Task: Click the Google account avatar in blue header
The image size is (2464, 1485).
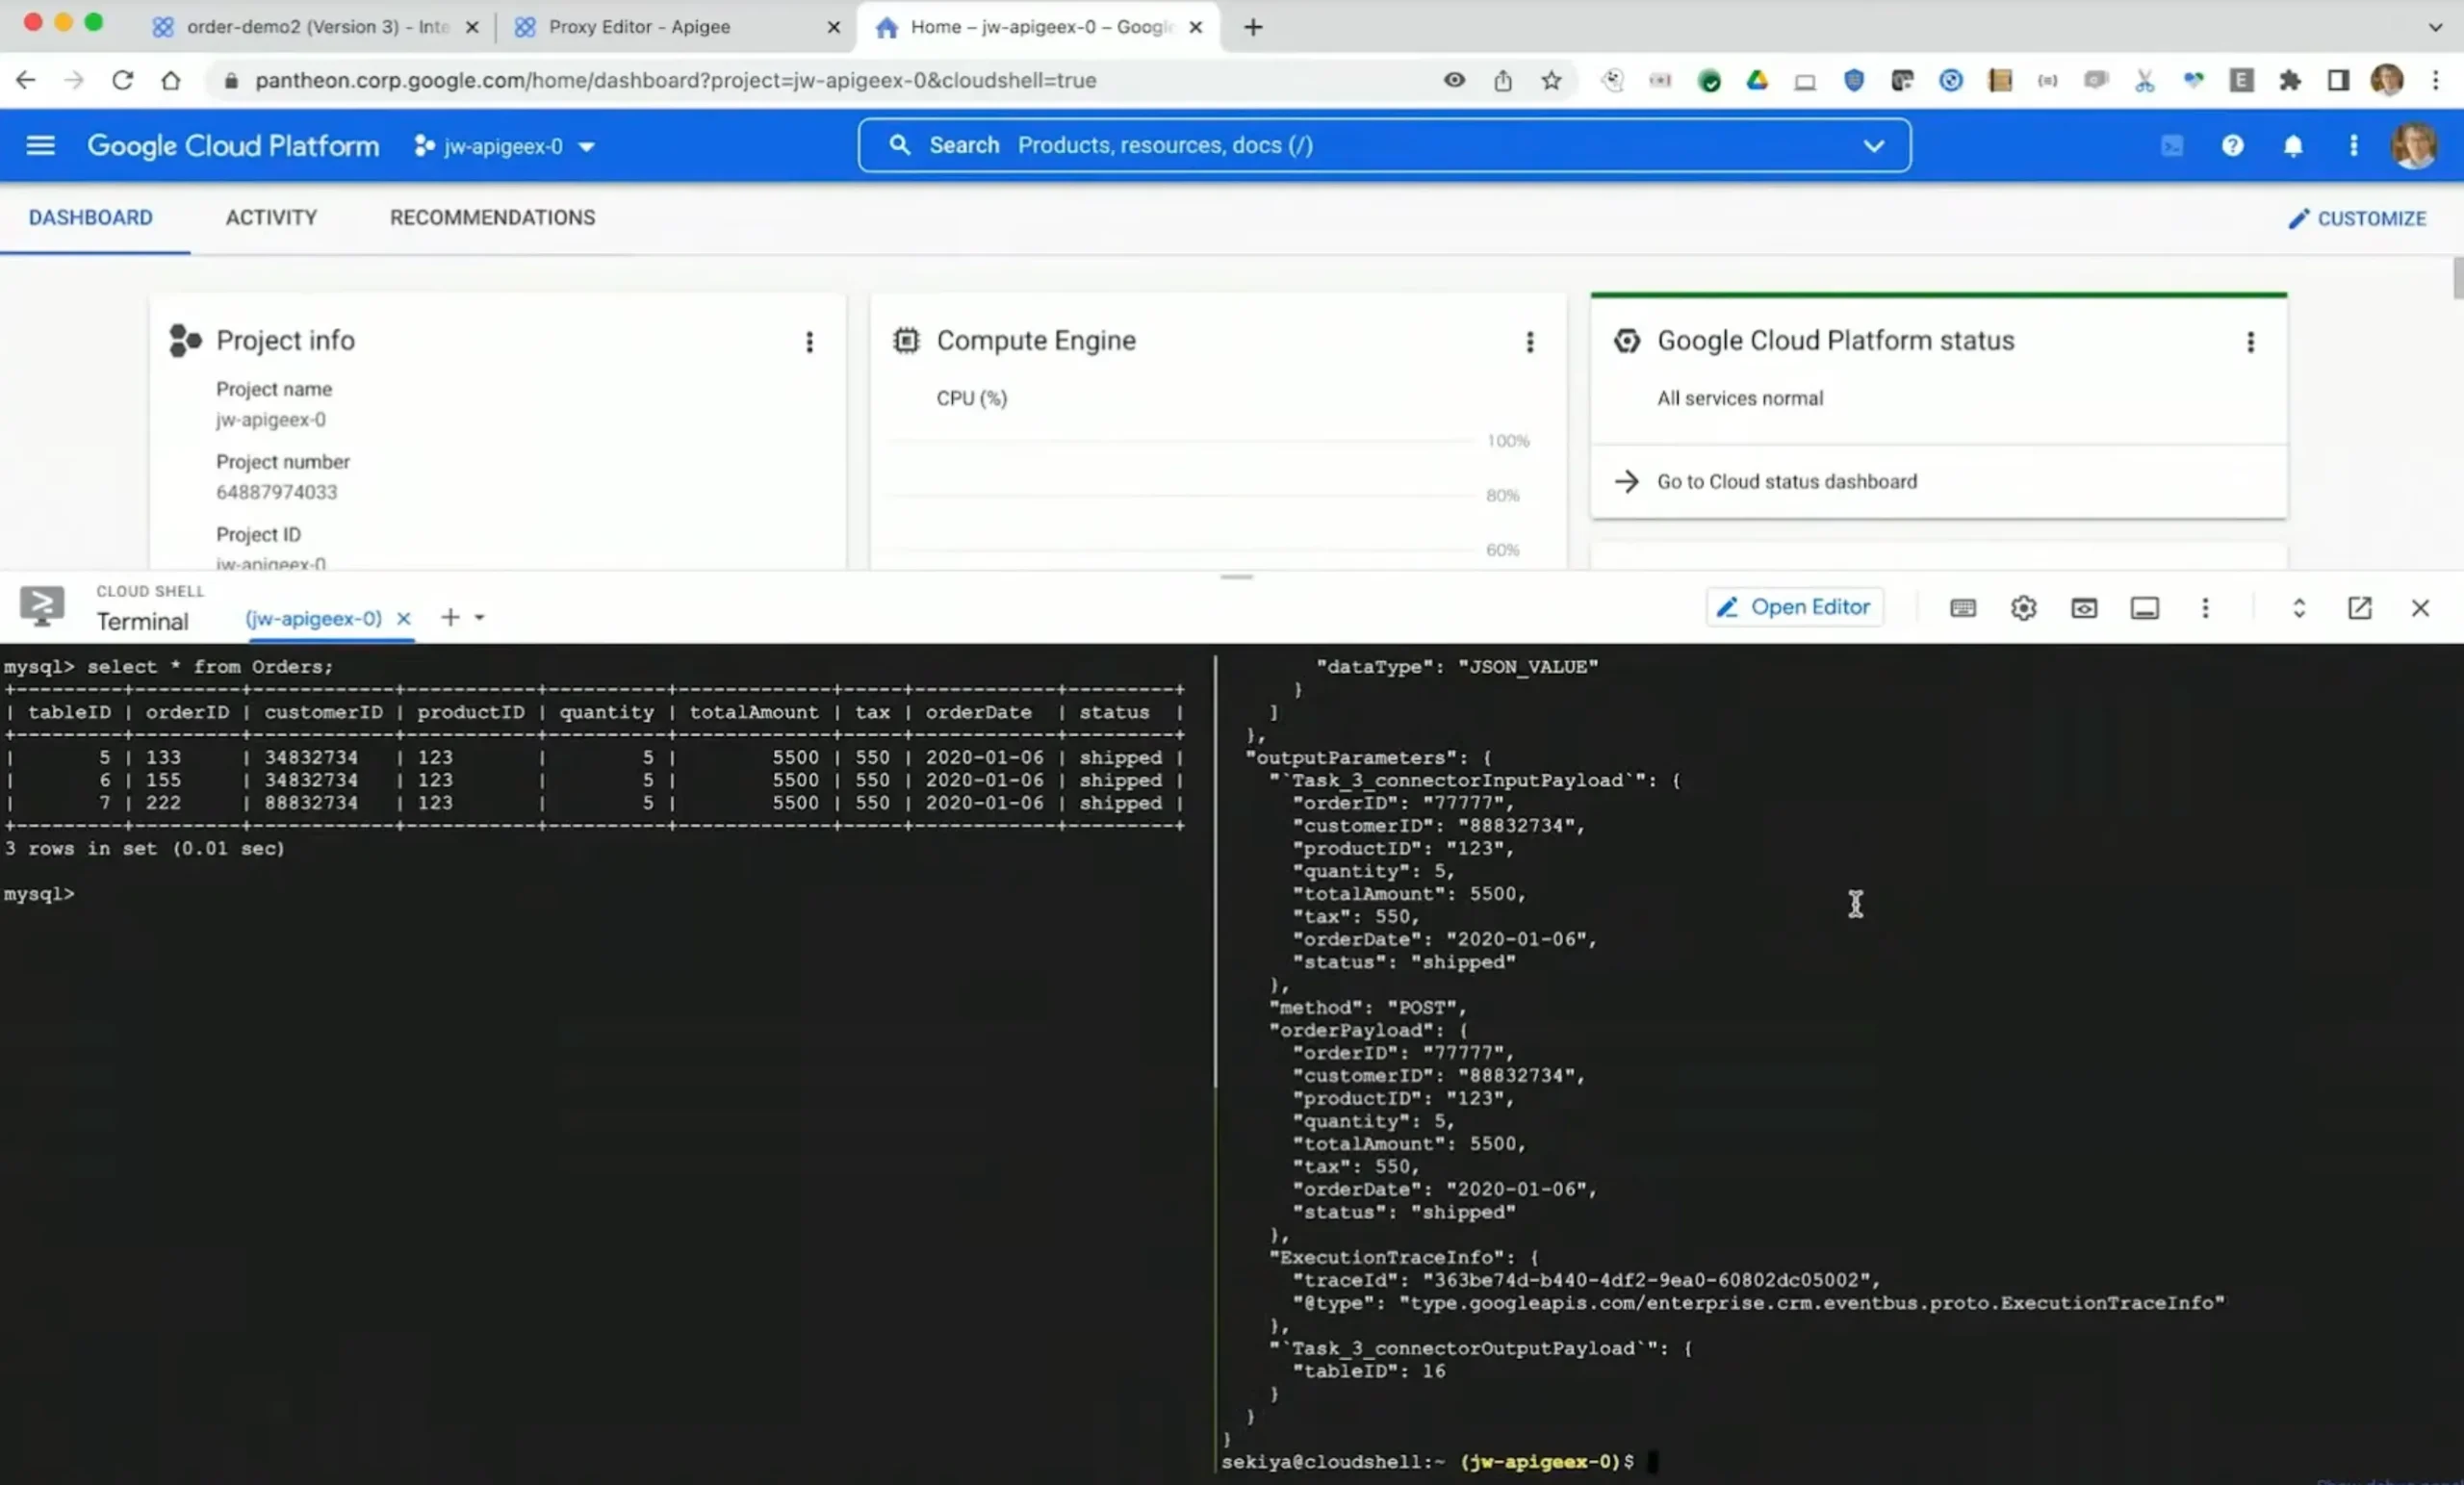Action: click(x=2413, y=146)
